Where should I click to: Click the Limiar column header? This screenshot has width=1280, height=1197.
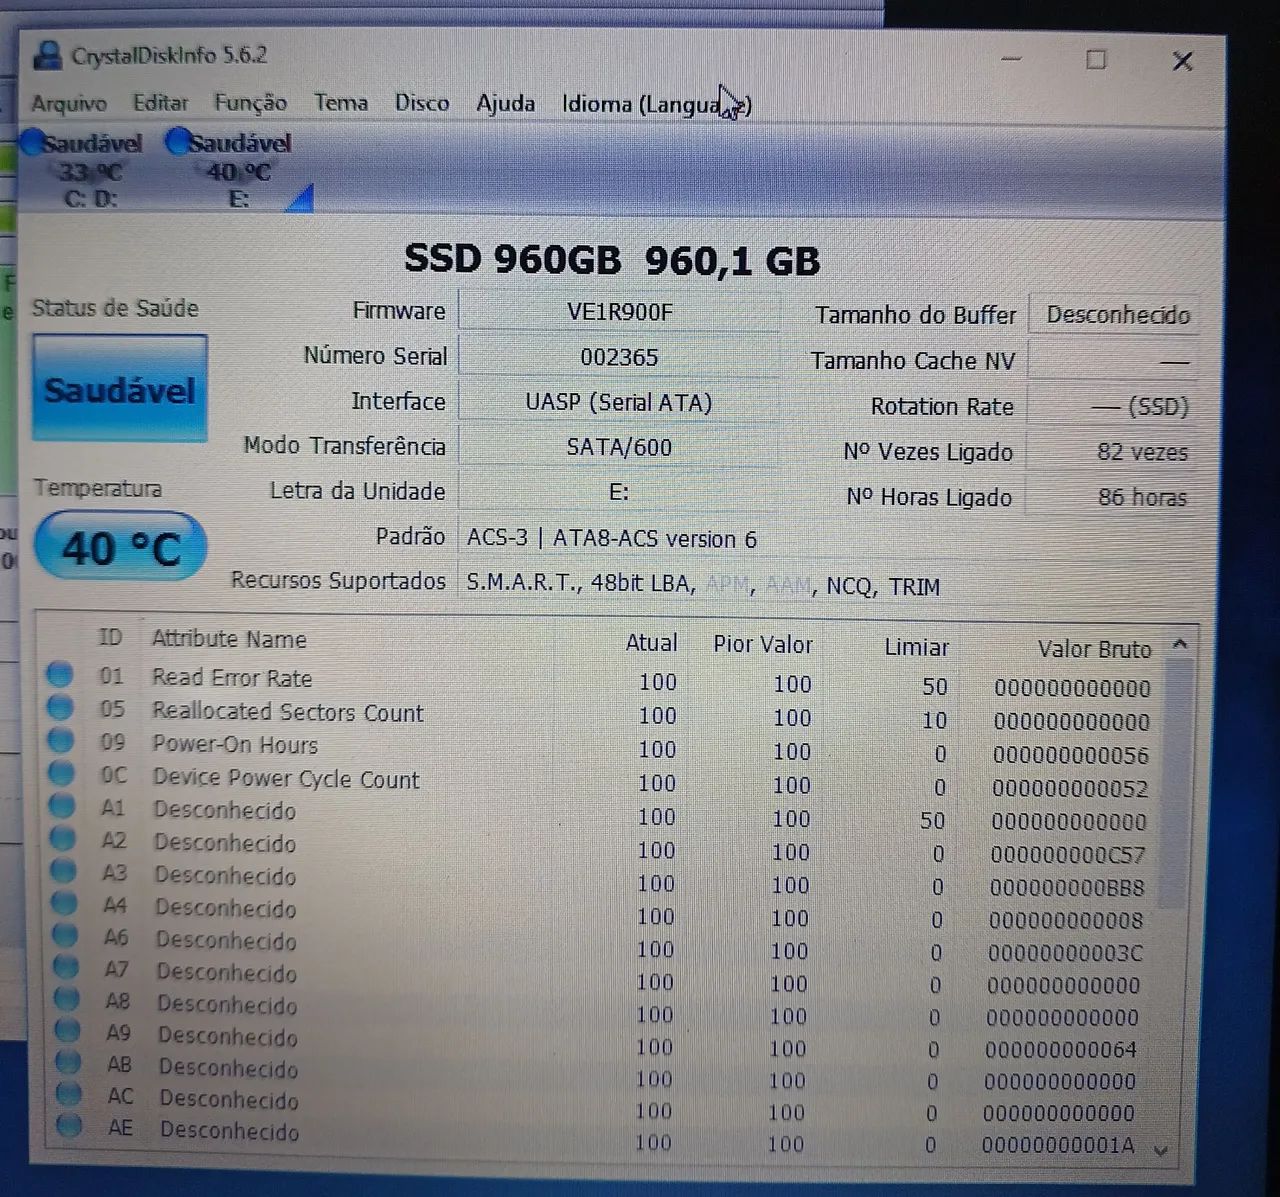tap(916, 647)
